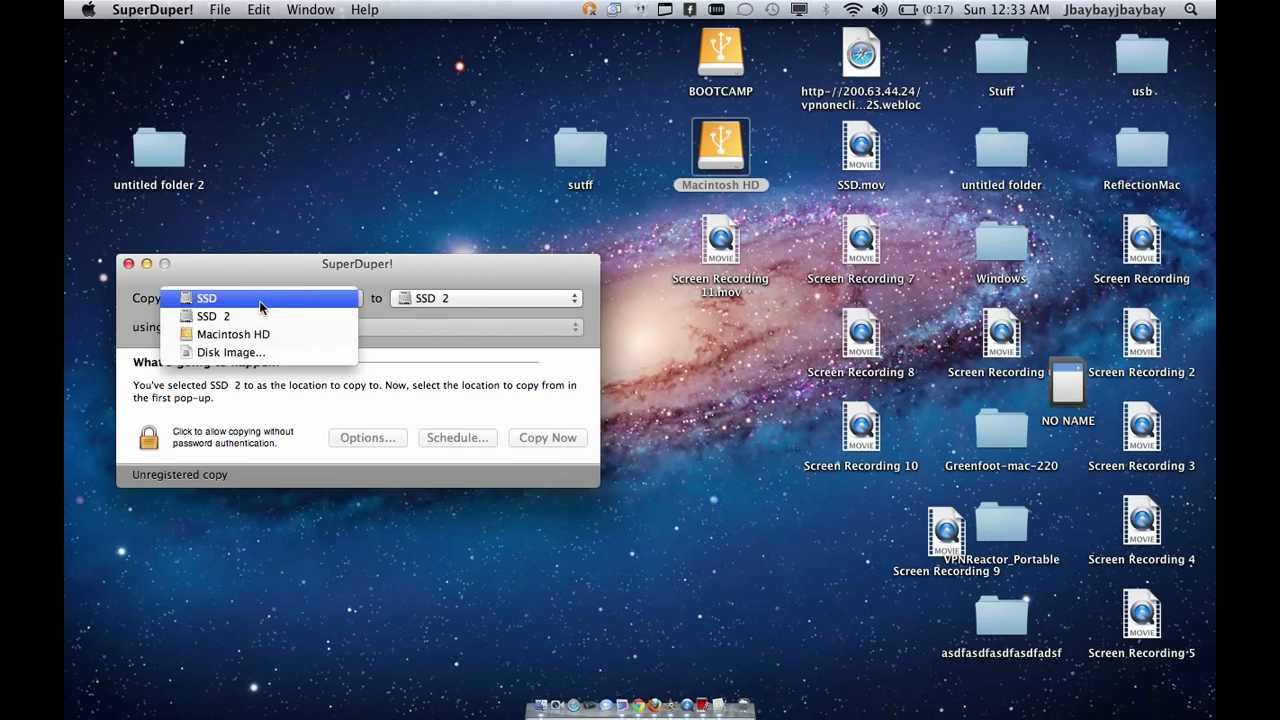Select the BOOTCAMP drive icon on desktop
Viewport: 1280px width, 720px height.
click(720, 52)
